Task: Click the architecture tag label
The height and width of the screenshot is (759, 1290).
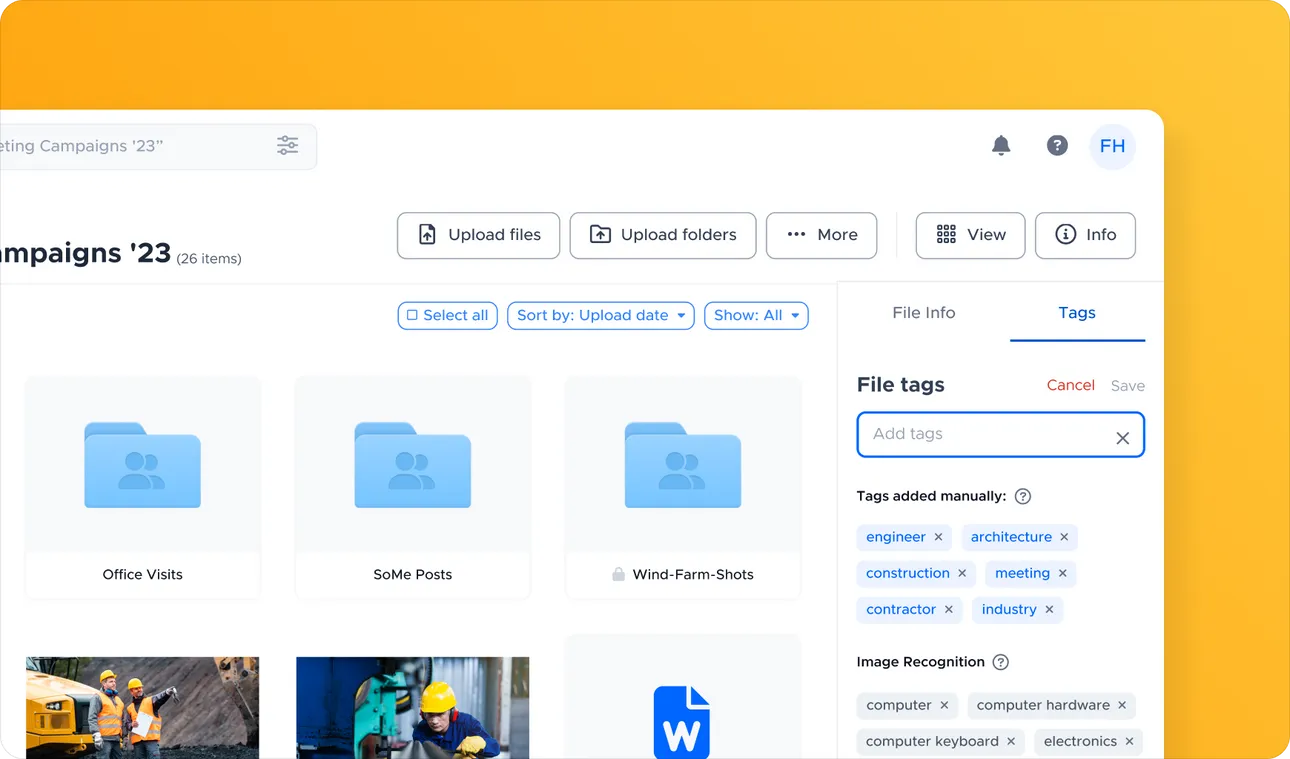Action: point(1011,537)
